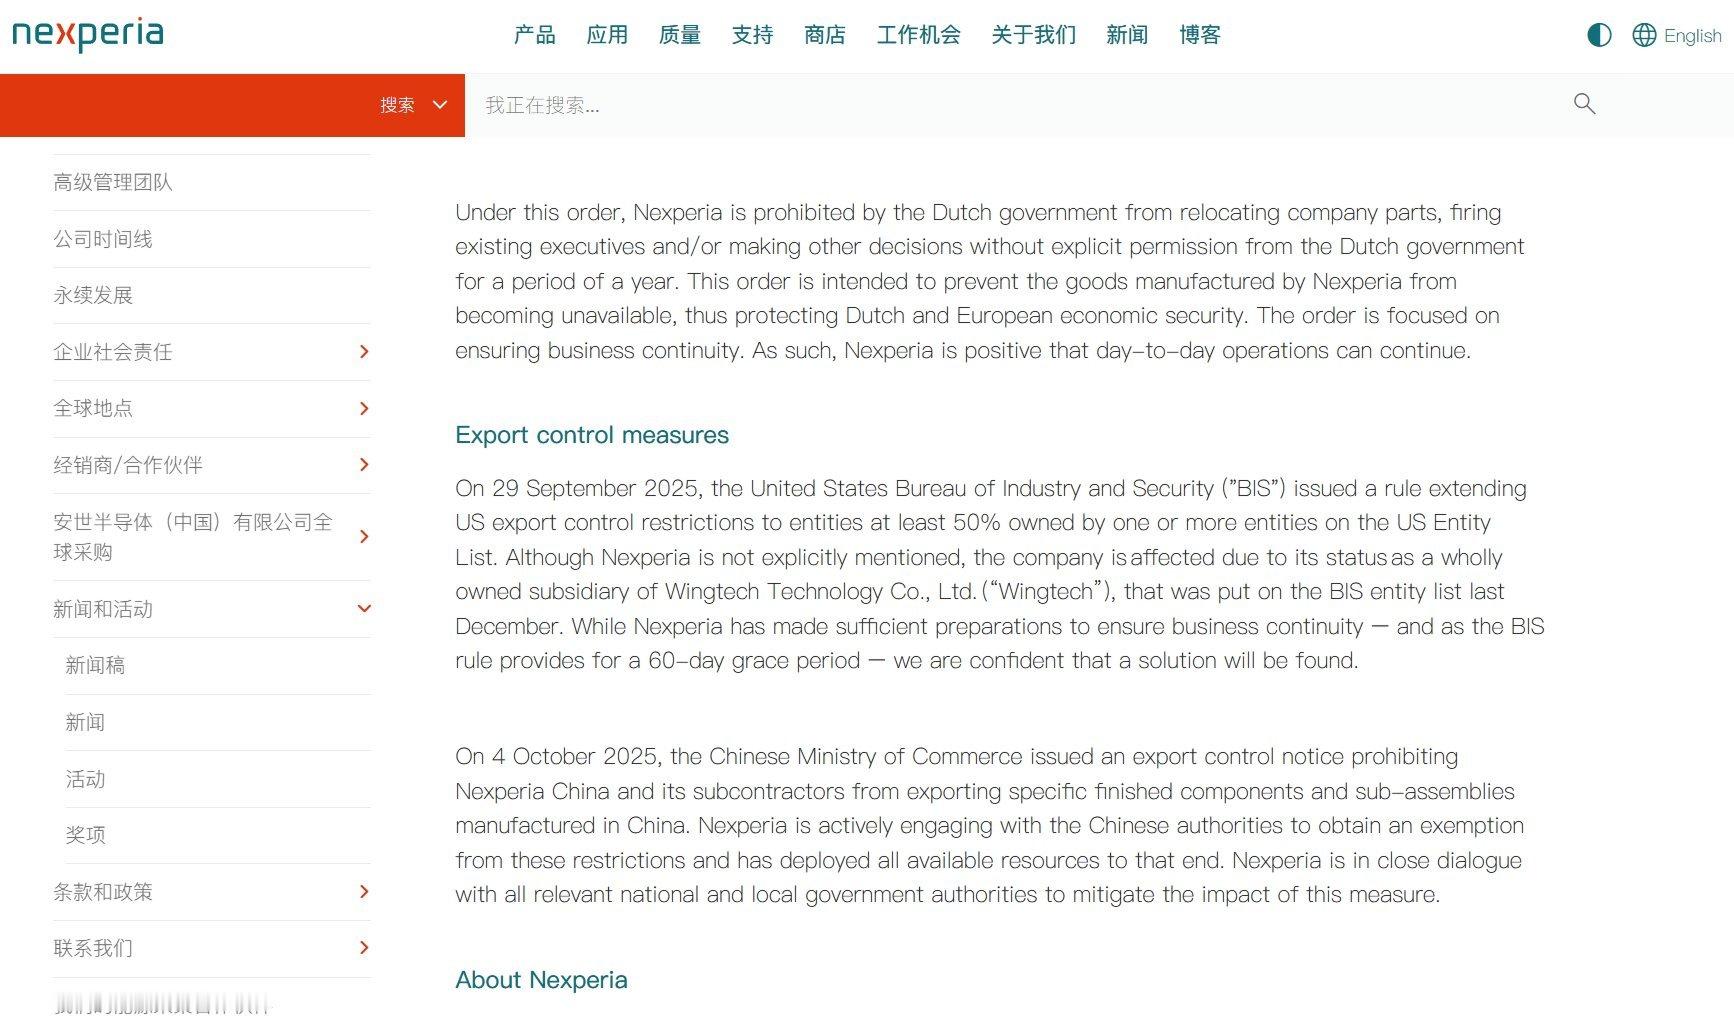Expand the 经销商/合作伙伴 chevron

coord(364,465)
